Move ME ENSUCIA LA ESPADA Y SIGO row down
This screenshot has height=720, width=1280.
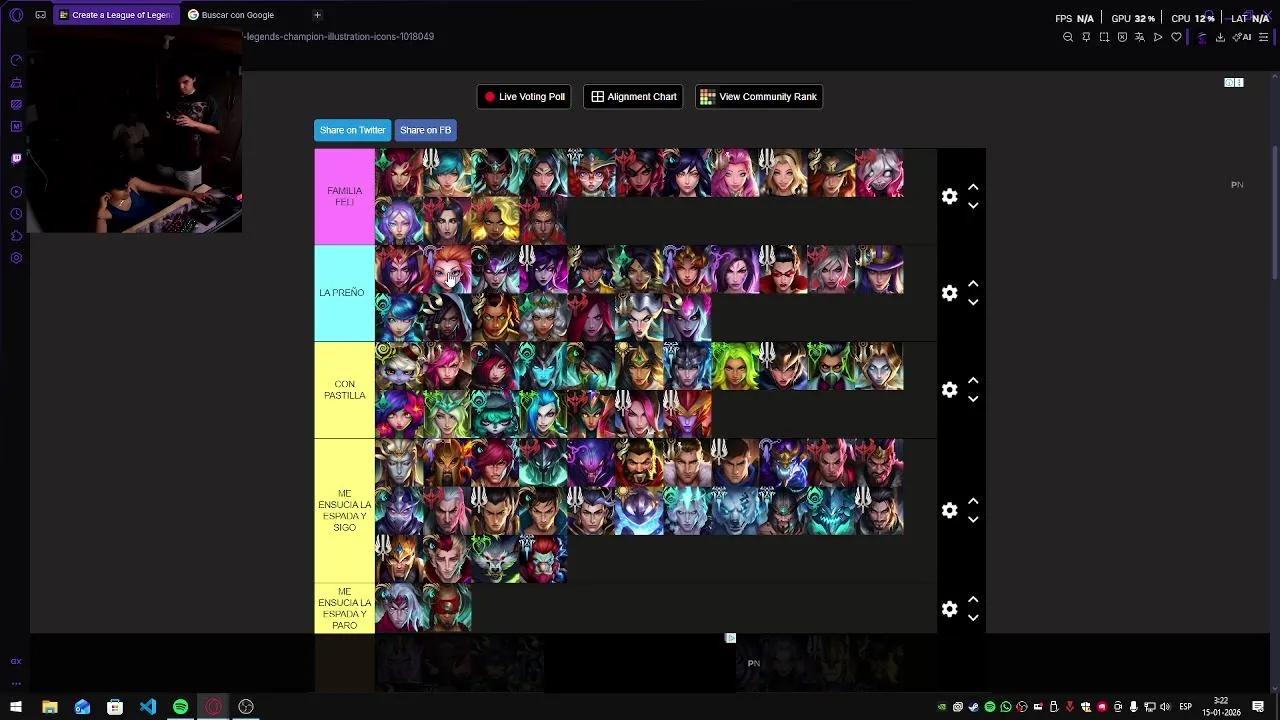[973, 520]
